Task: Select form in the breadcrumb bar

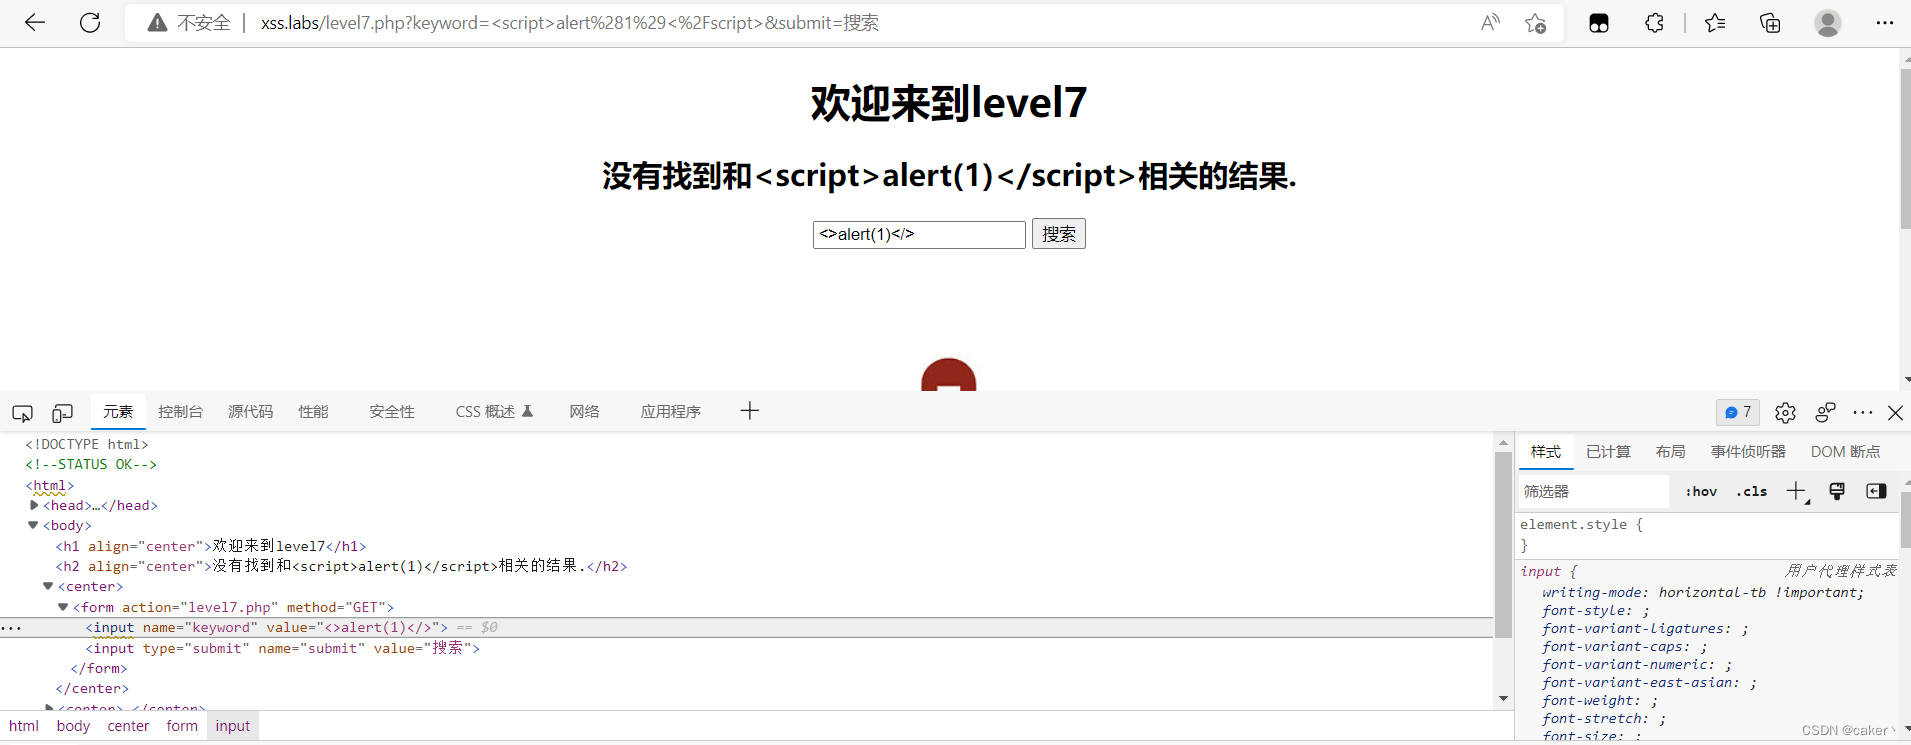Action: click(x=182, y=726)
